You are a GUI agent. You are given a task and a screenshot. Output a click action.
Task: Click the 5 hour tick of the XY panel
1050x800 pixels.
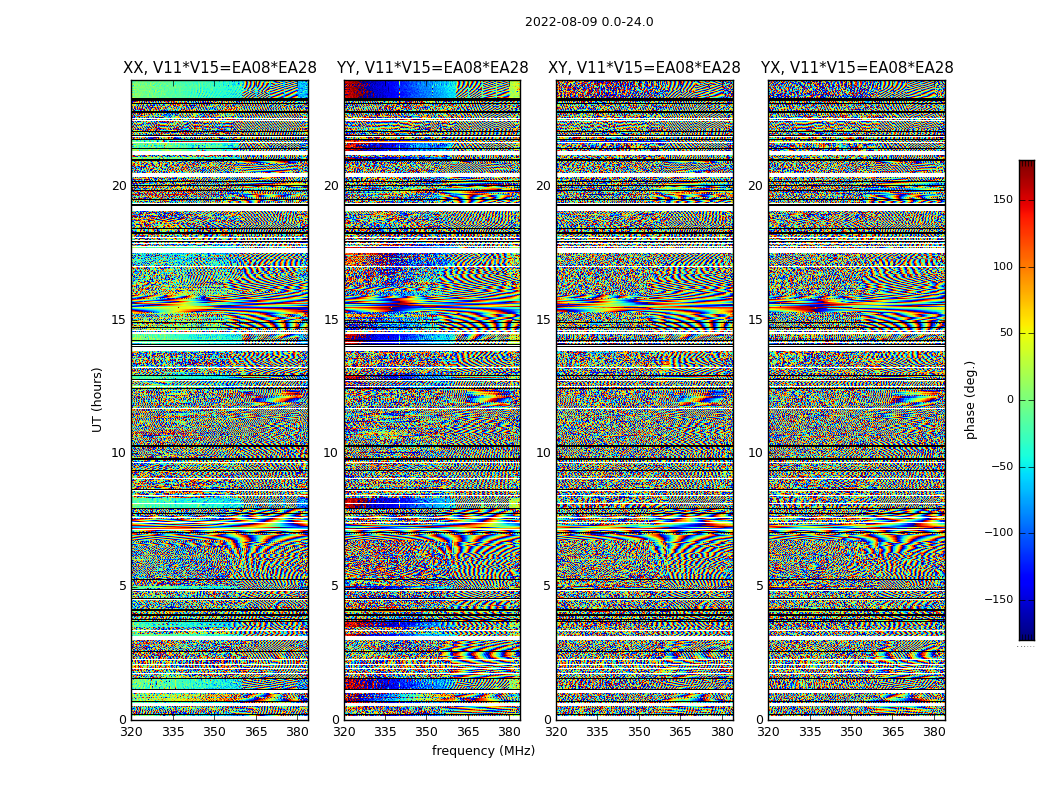547,586
